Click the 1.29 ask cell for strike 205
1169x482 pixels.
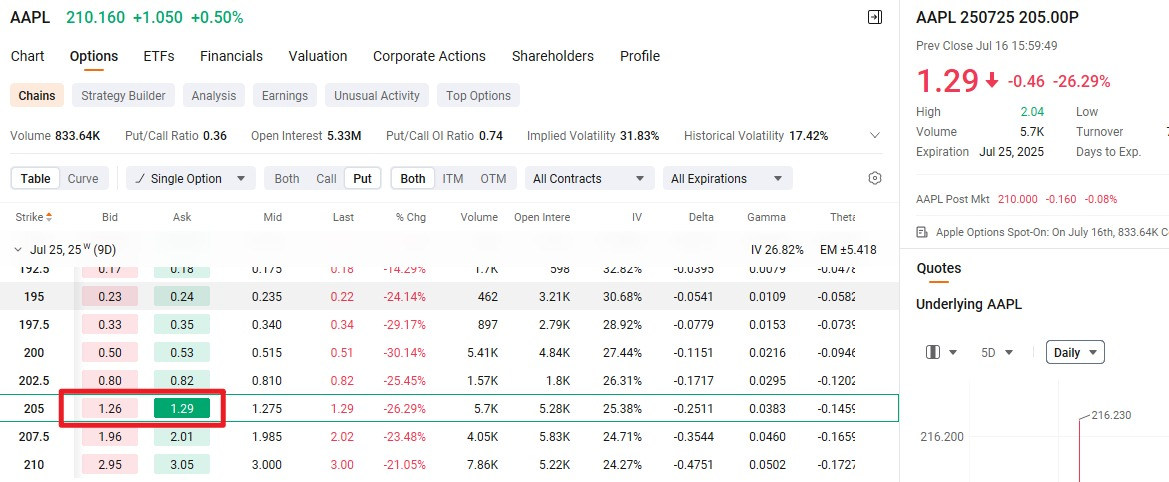(x=182, y=408)
